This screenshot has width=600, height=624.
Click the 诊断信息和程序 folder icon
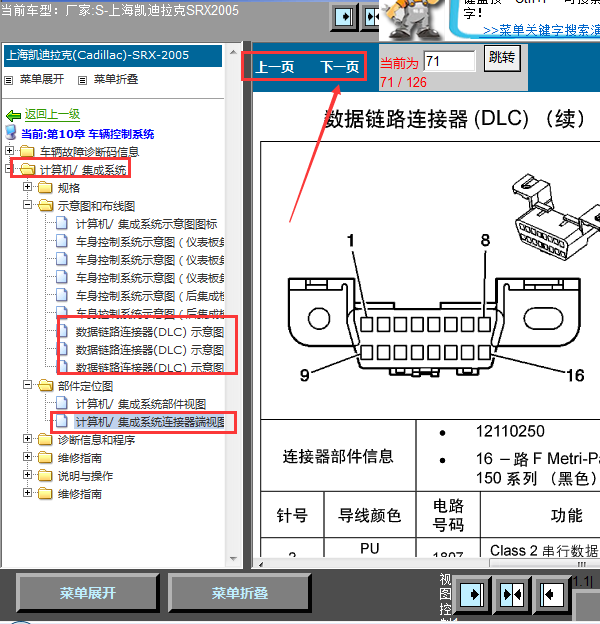tap(45, 439)
